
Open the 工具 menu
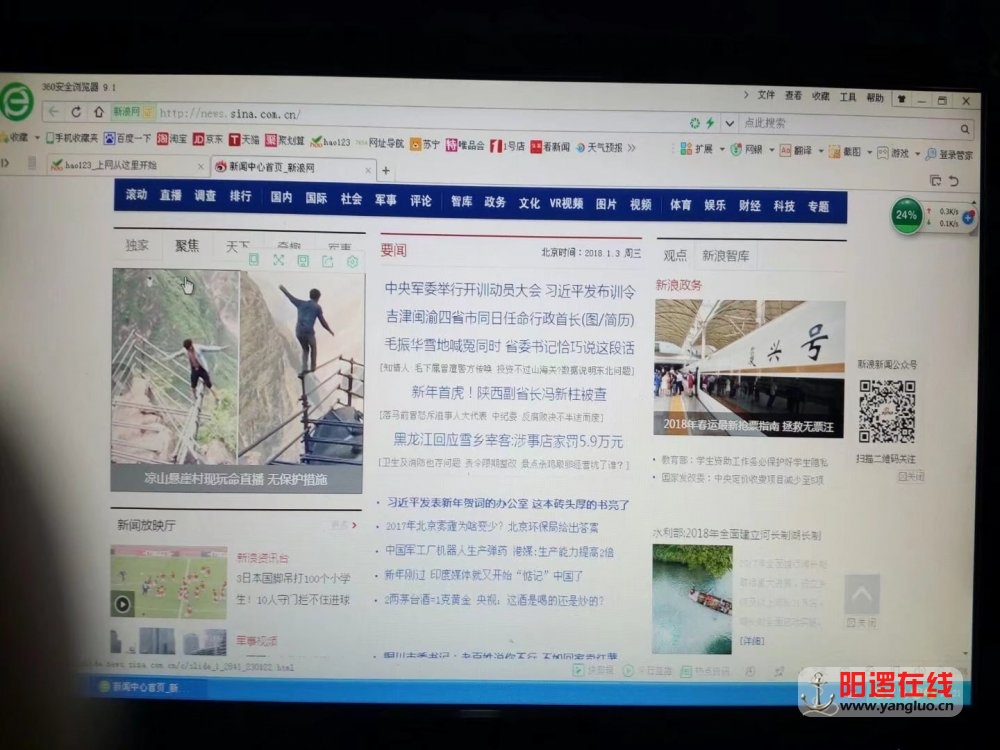point(848,97)
